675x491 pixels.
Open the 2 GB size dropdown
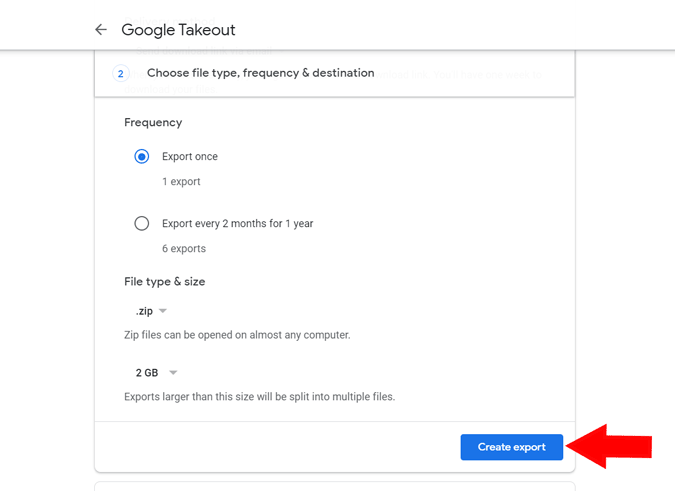pyautogui.click(x=156, y=372)
